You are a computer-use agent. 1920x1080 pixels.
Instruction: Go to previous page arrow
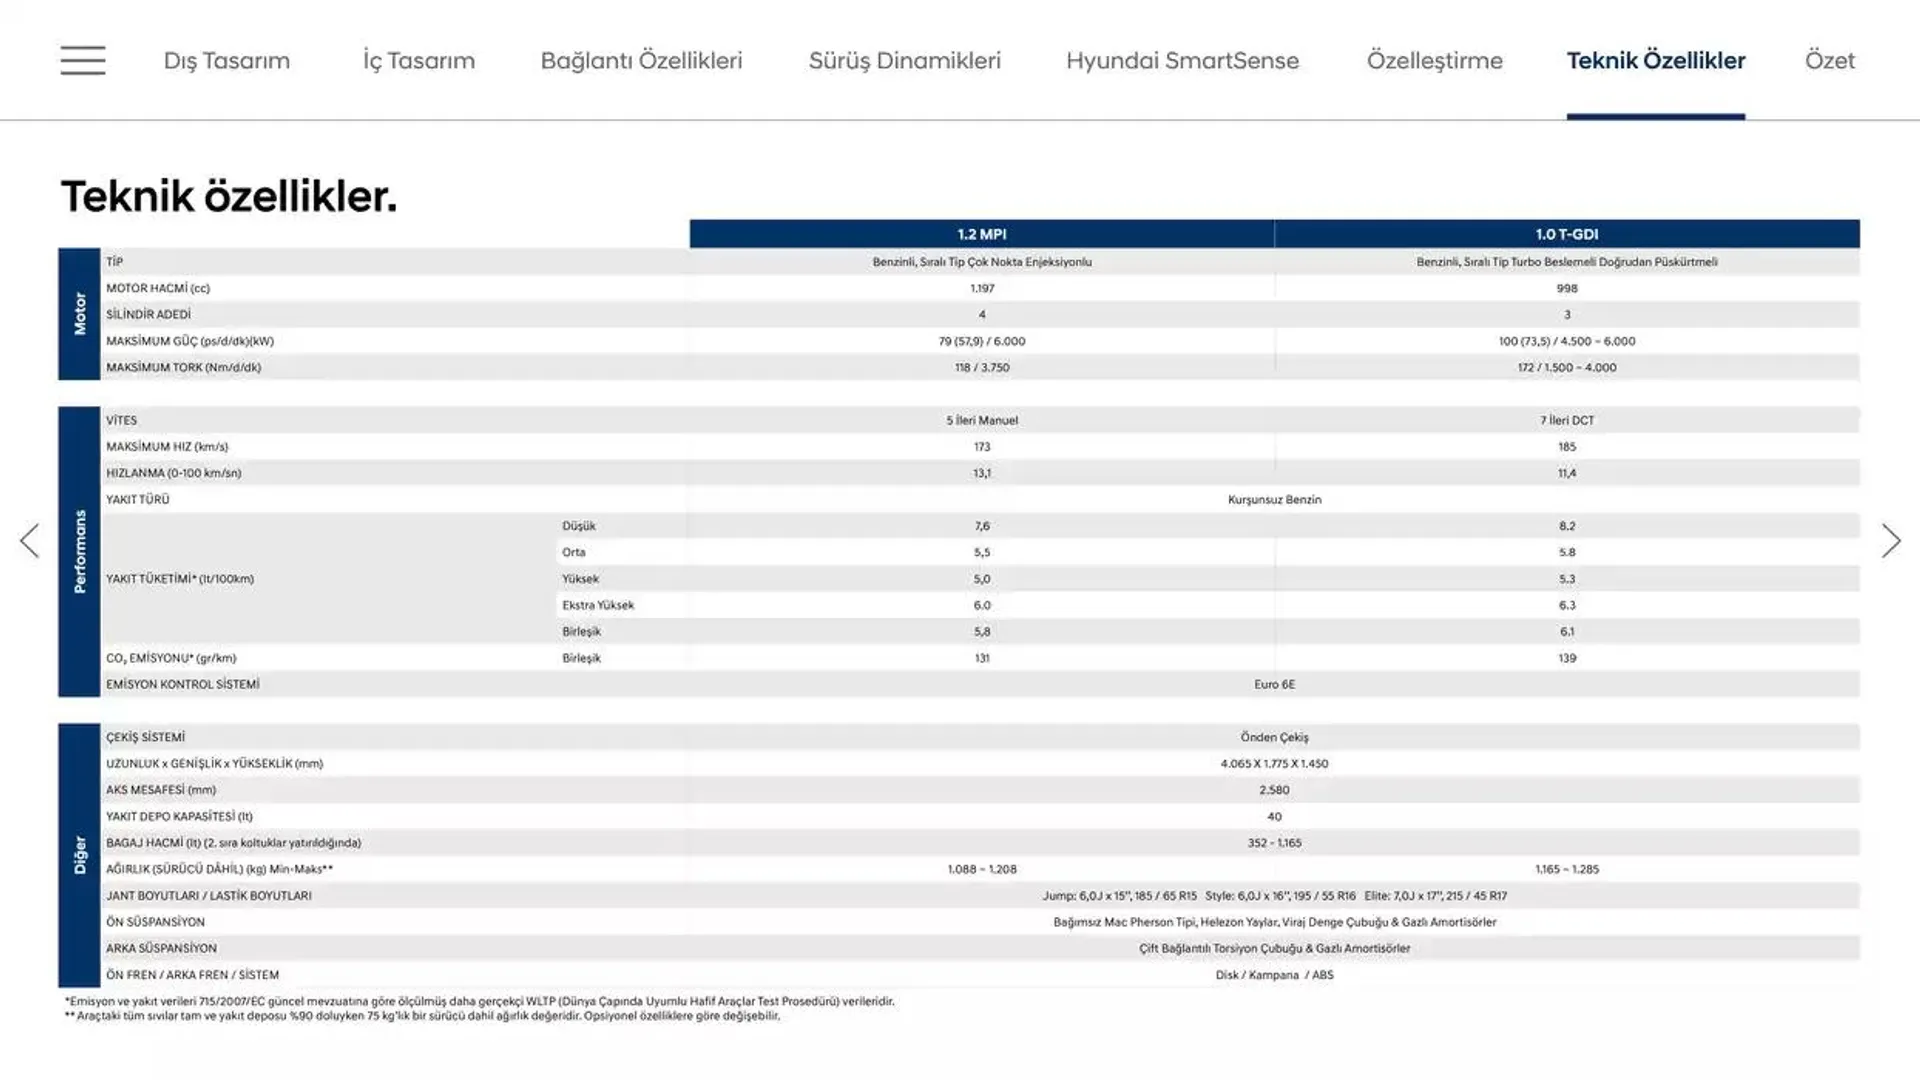click(30, 541)
